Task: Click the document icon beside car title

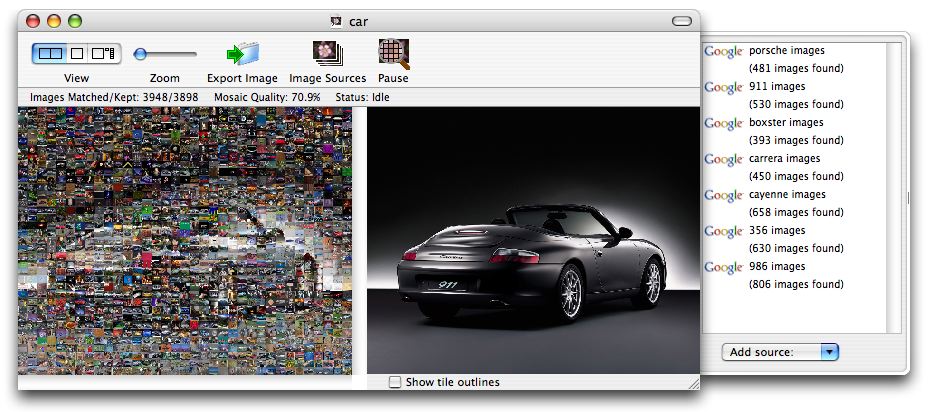Action: pos(337,22)
